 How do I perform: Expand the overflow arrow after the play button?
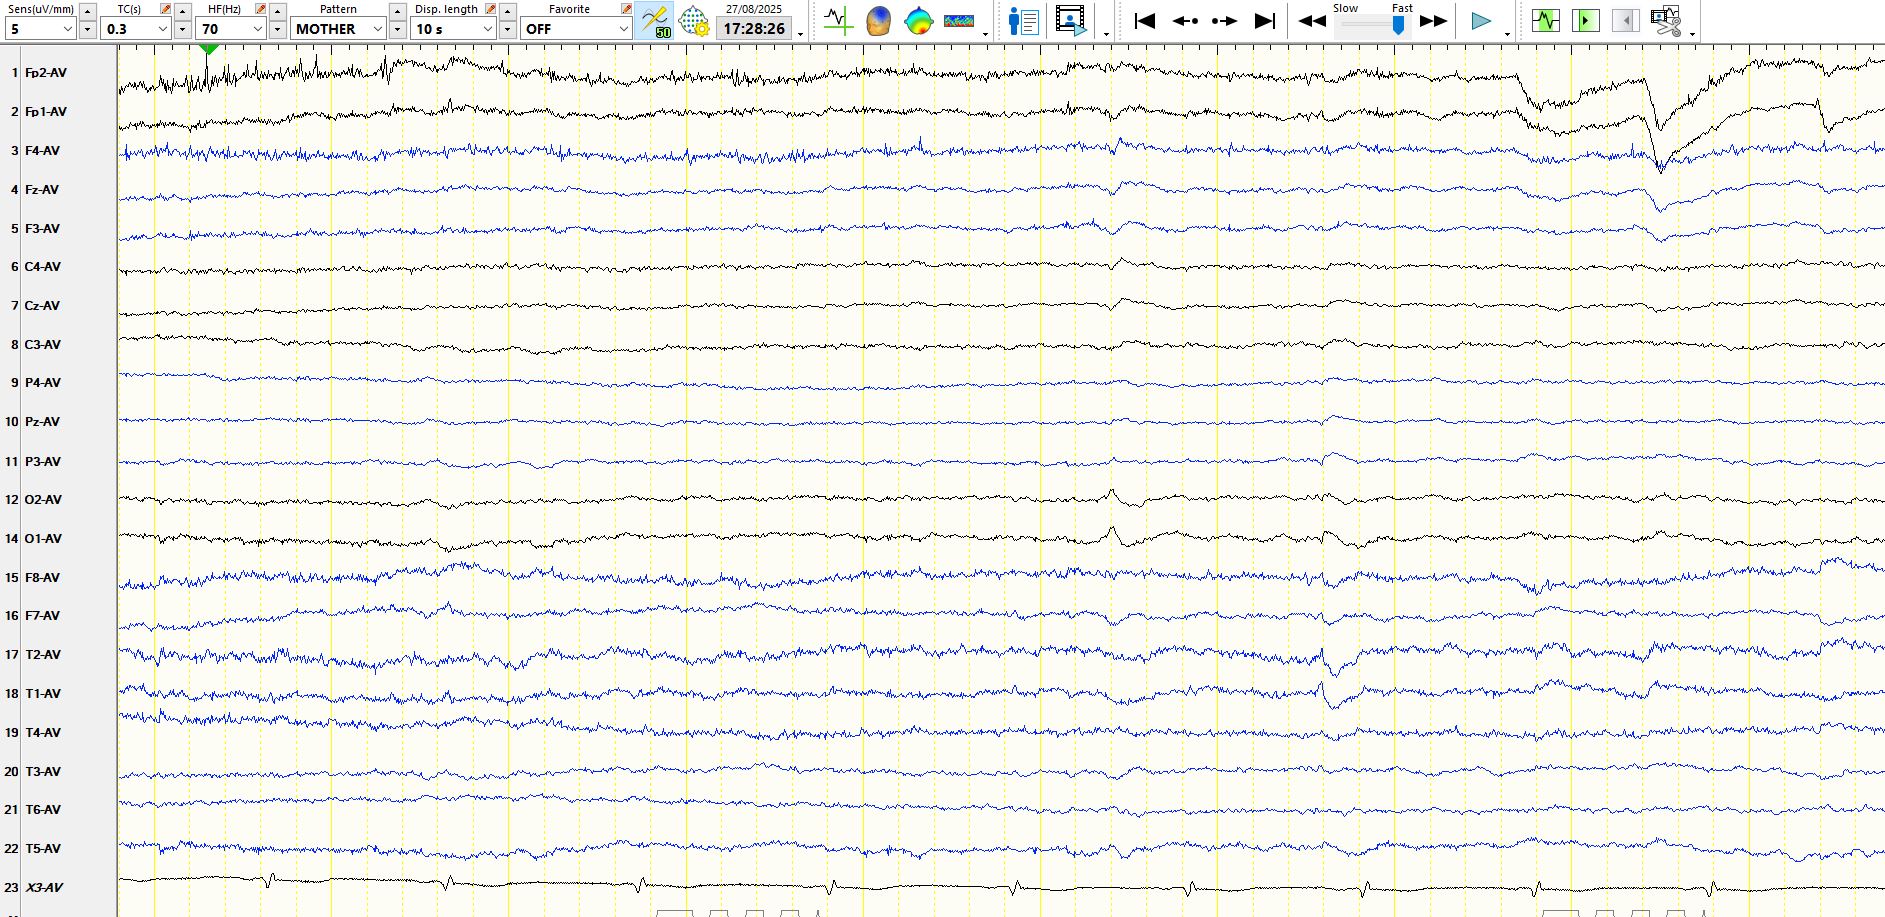pyautogui.click(x=1507, y=34)
